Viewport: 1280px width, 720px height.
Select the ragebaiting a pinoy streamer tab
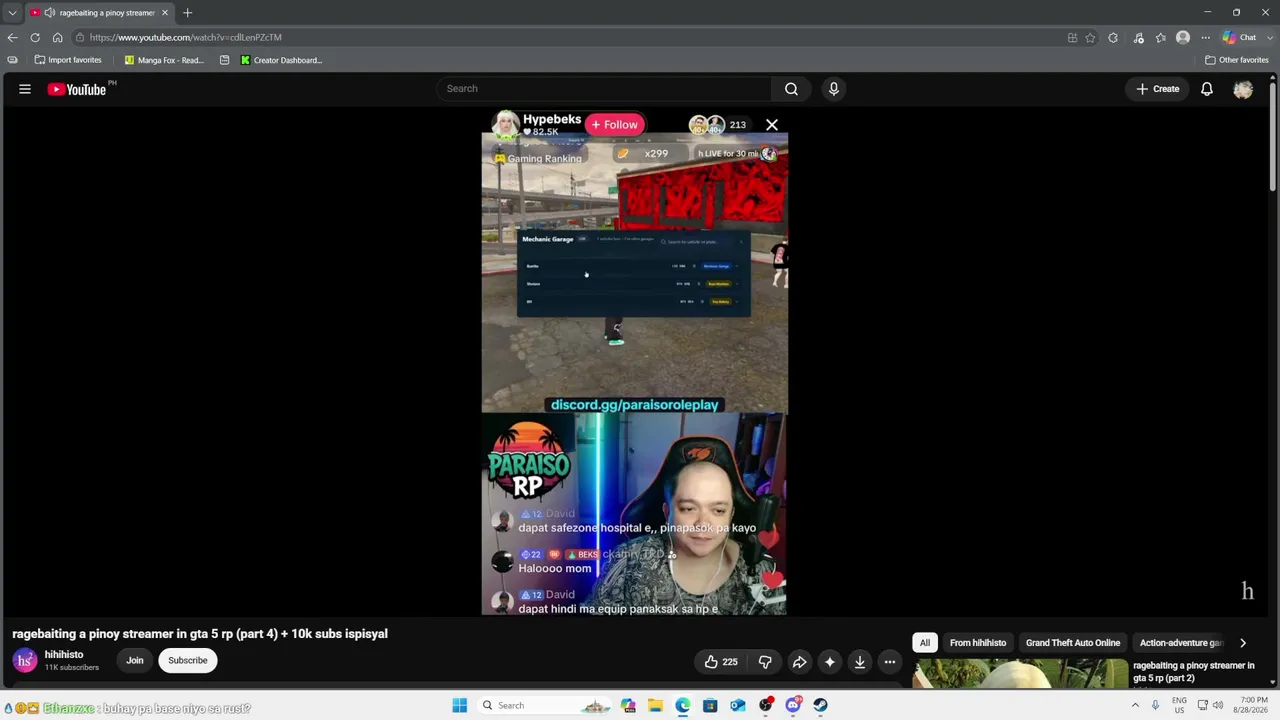coord(99,13)
